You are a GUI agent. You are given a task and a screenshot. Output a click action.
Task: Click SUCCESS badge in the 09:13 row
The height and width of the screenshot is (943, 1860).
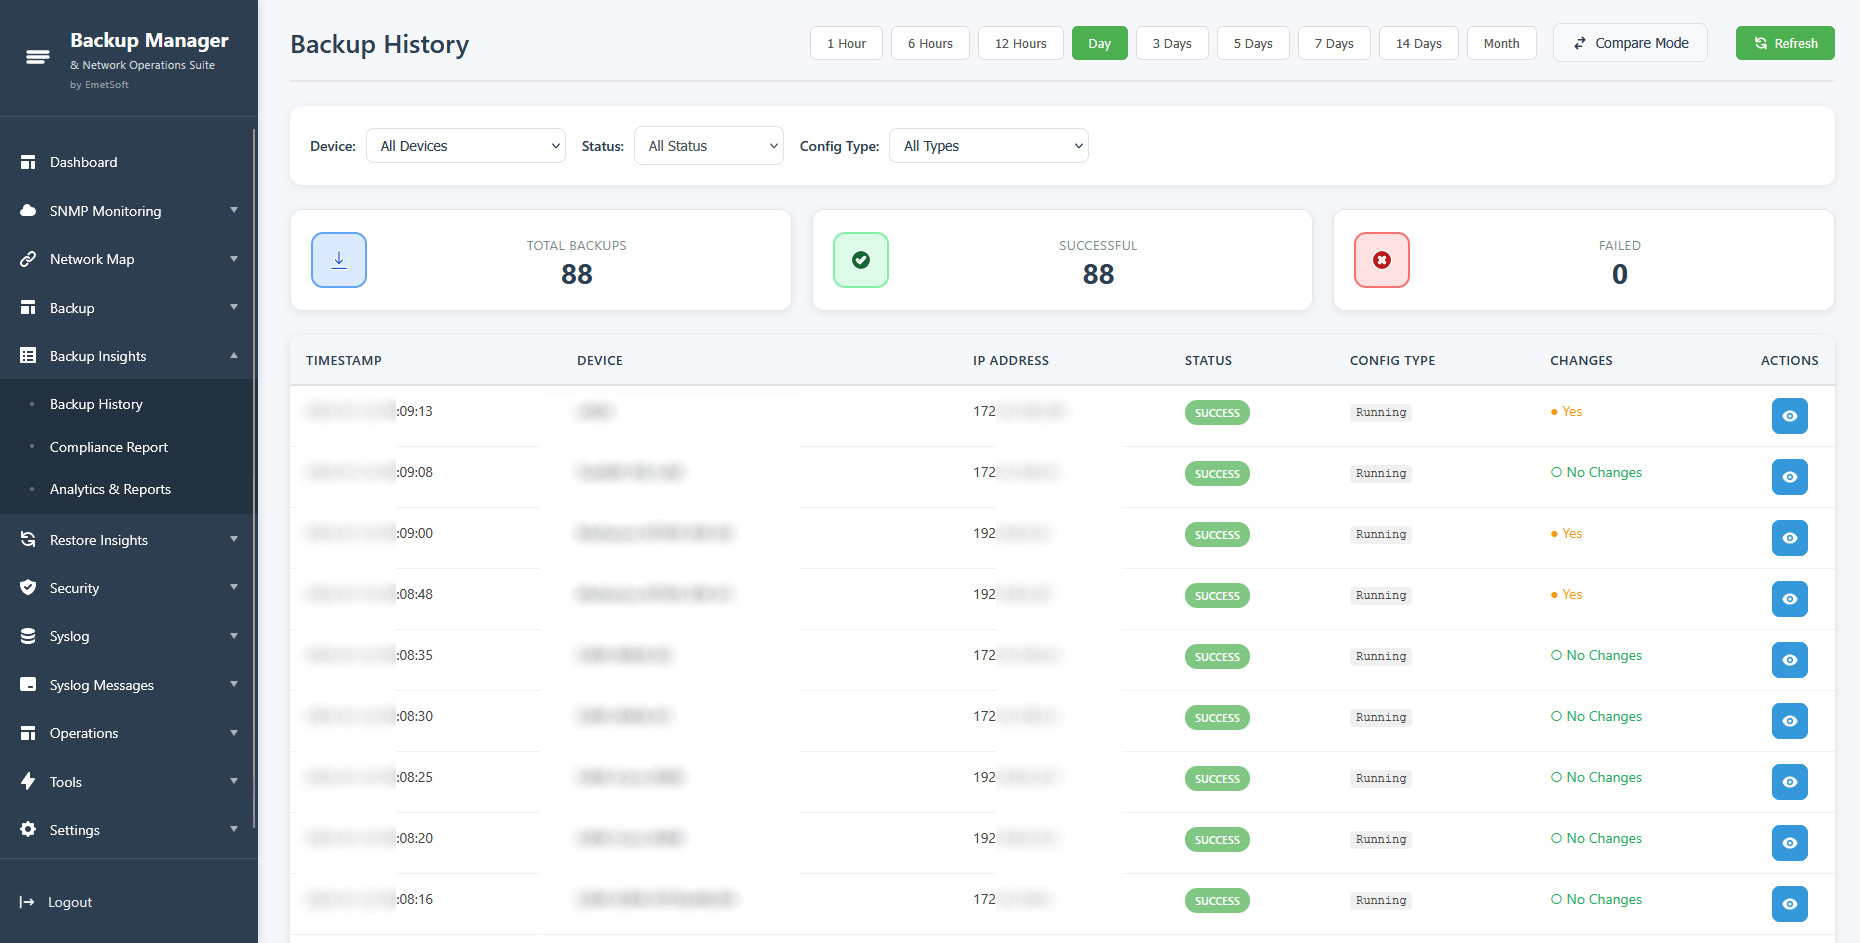click(x=1217, y=413)
